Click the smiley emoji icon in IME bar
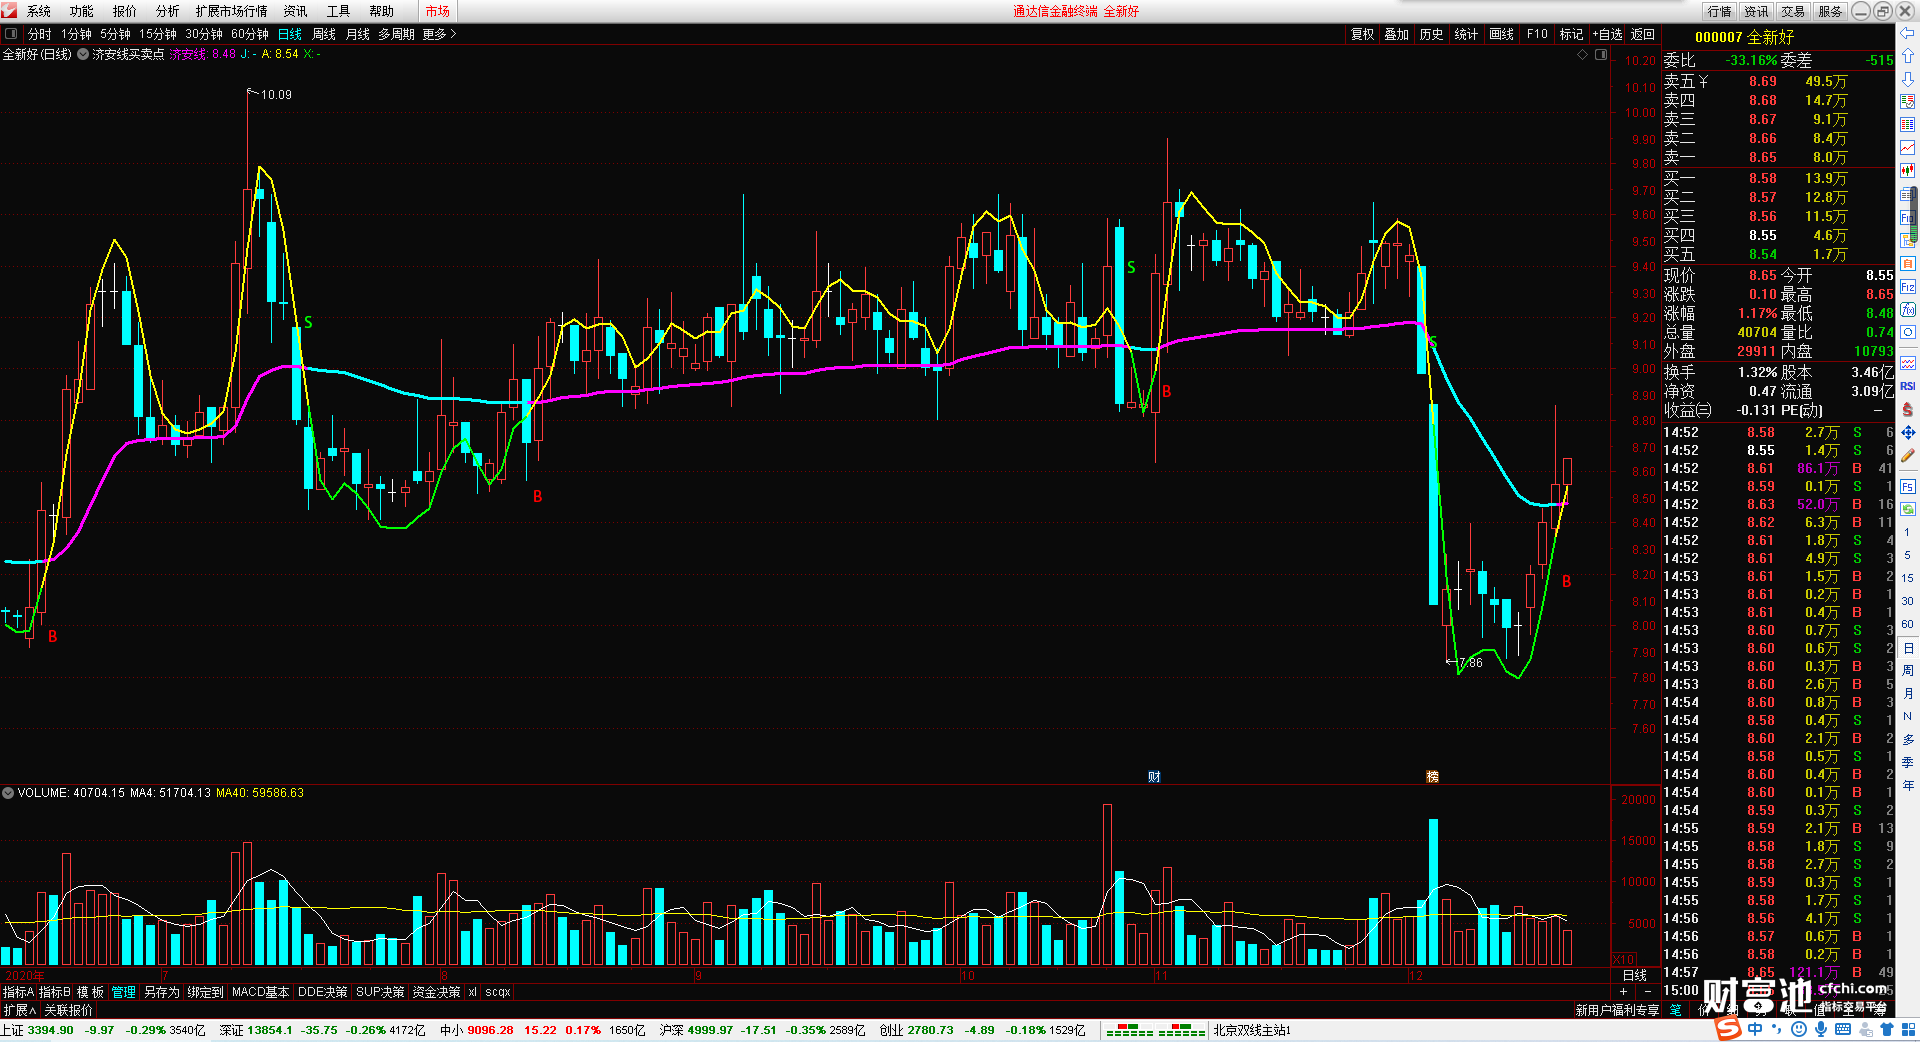This screenshot has width=1920, height=1042. [1799, 1029]
